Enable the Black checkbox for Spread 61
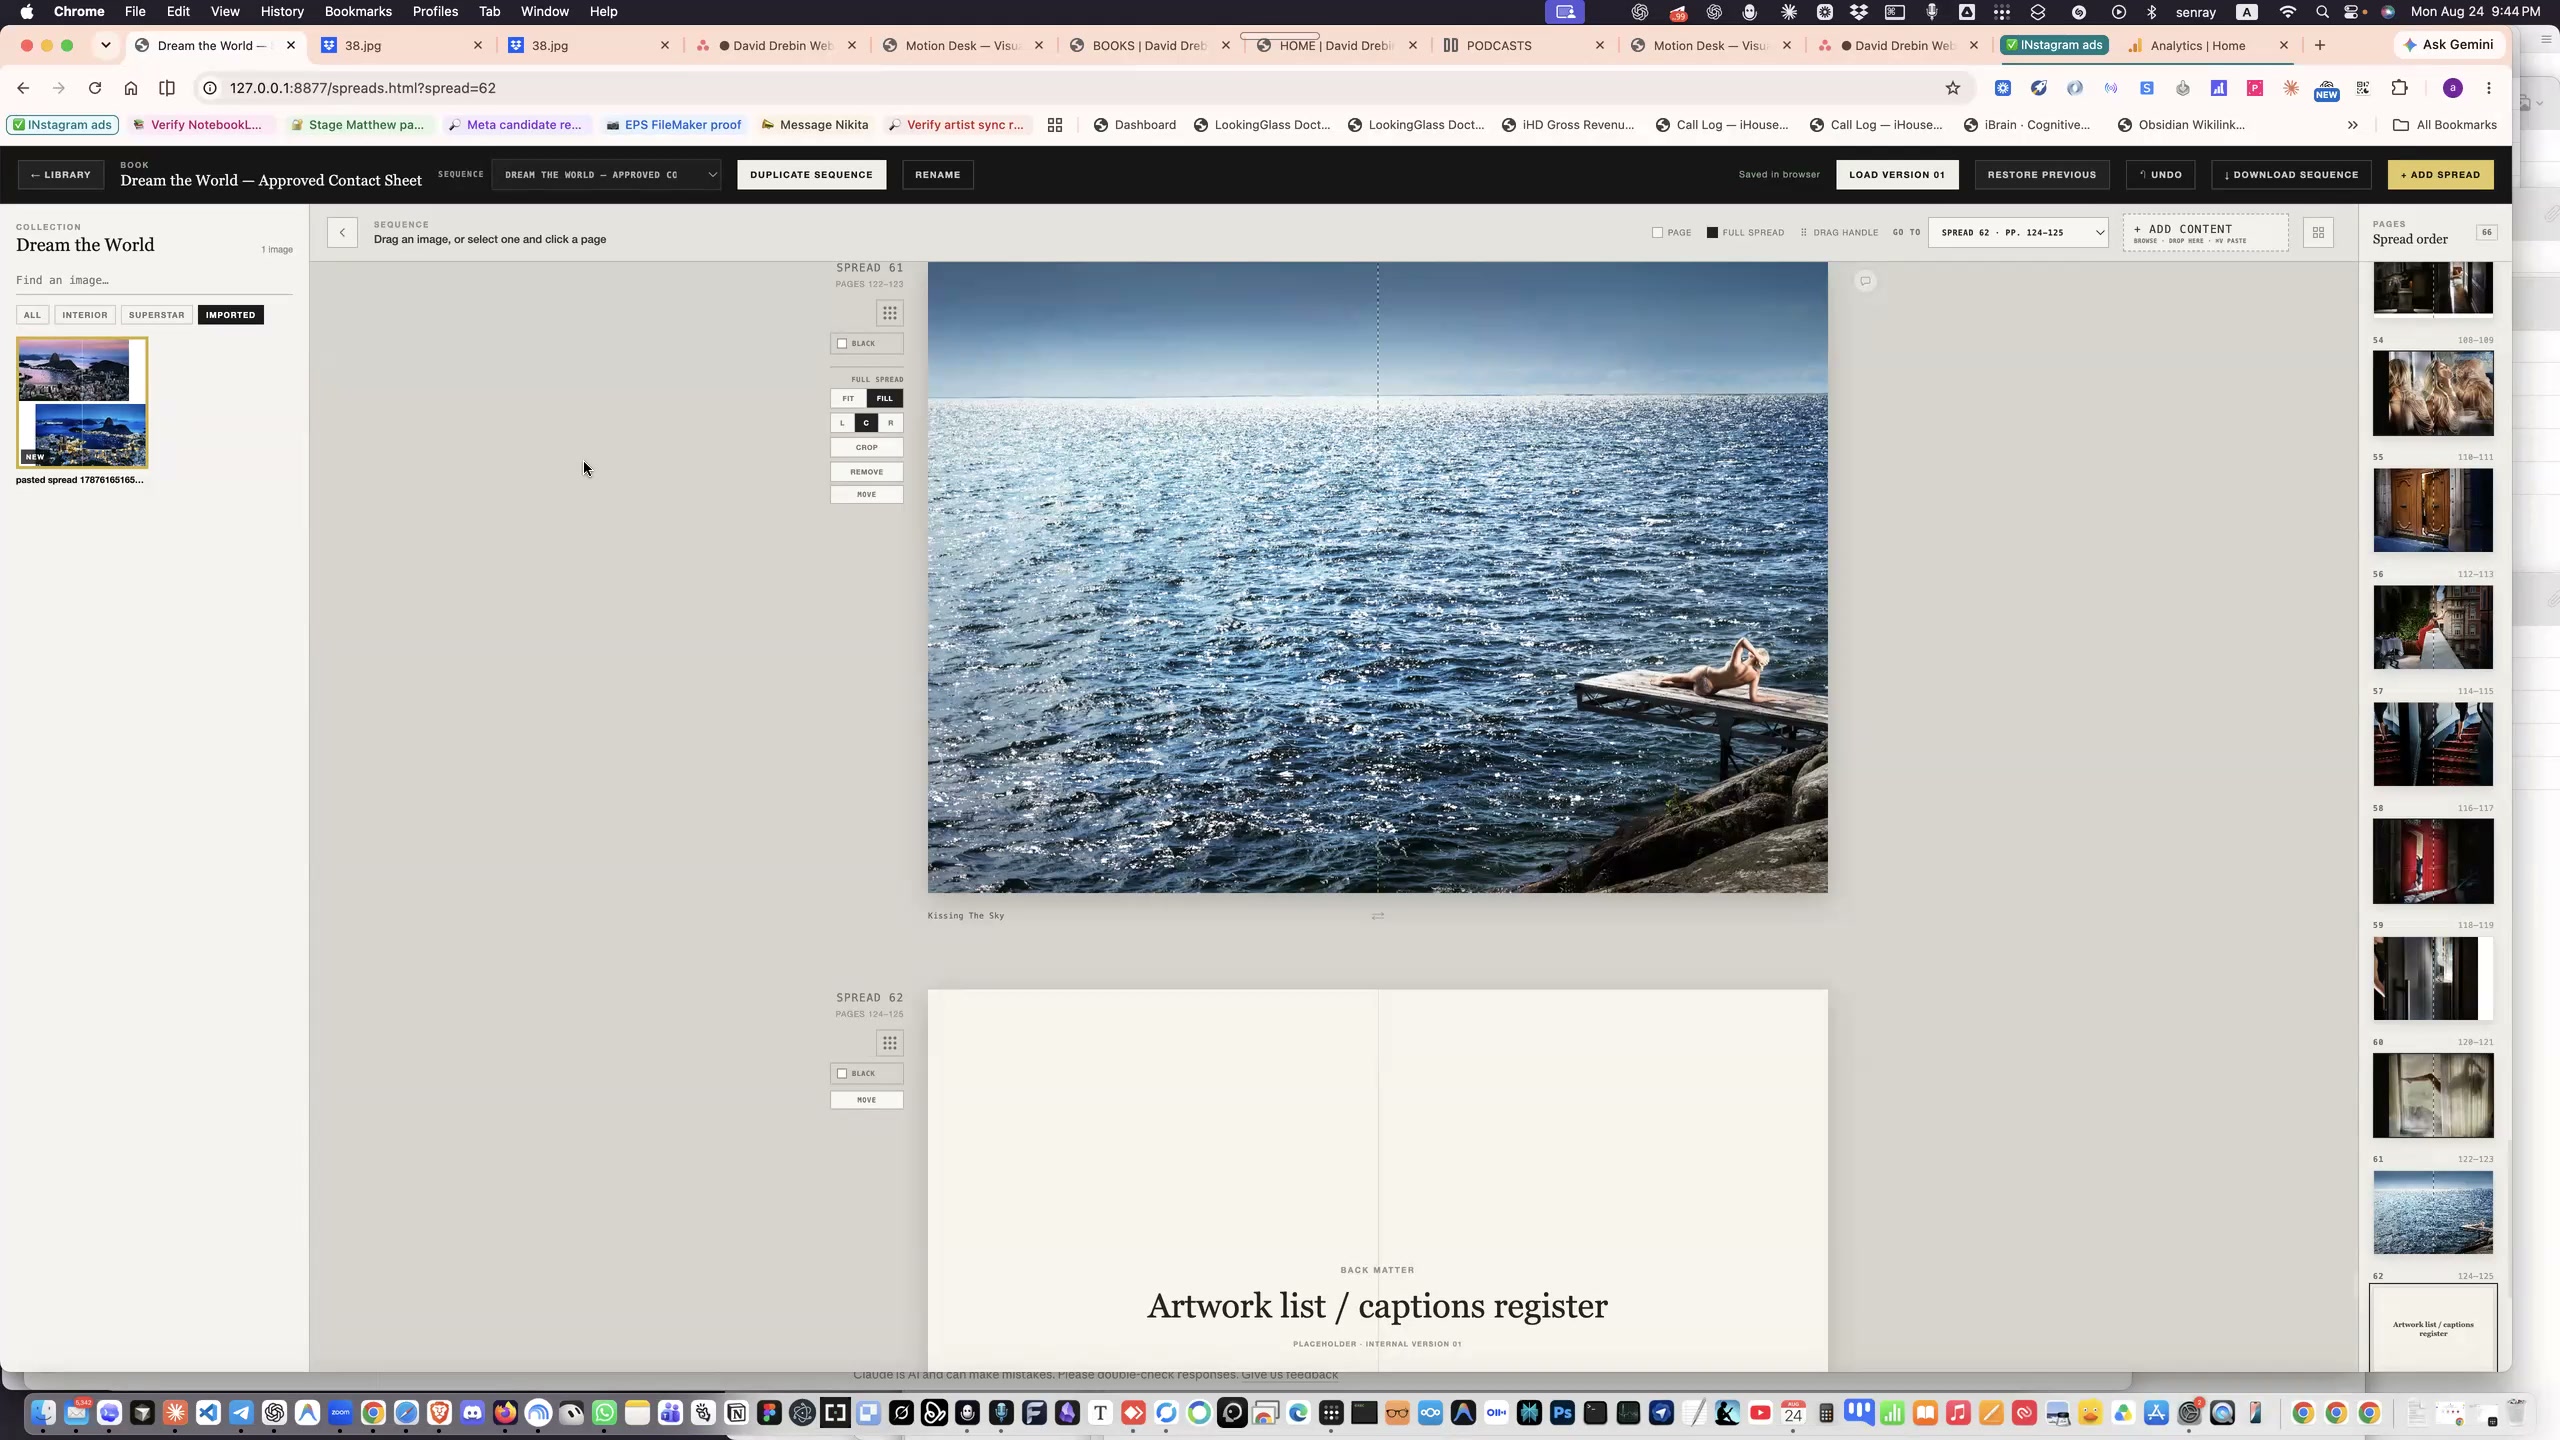2560x1440 pixels. [842, 343]
